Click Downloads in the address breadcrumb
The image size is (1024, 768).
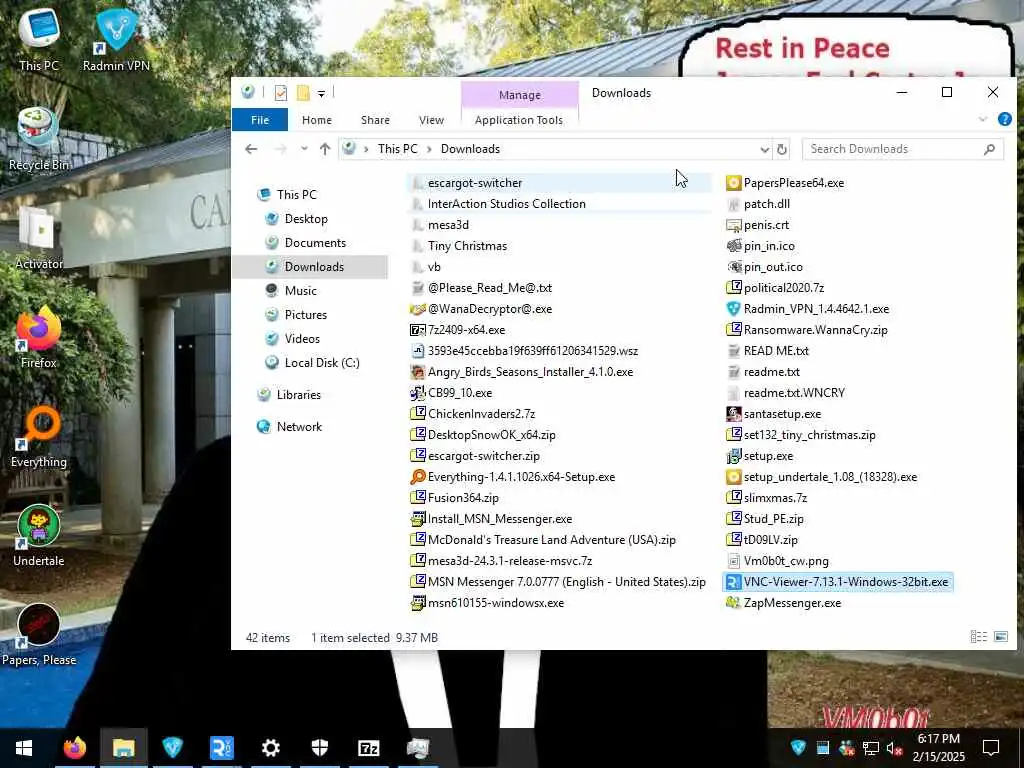(x=470, y=149)
